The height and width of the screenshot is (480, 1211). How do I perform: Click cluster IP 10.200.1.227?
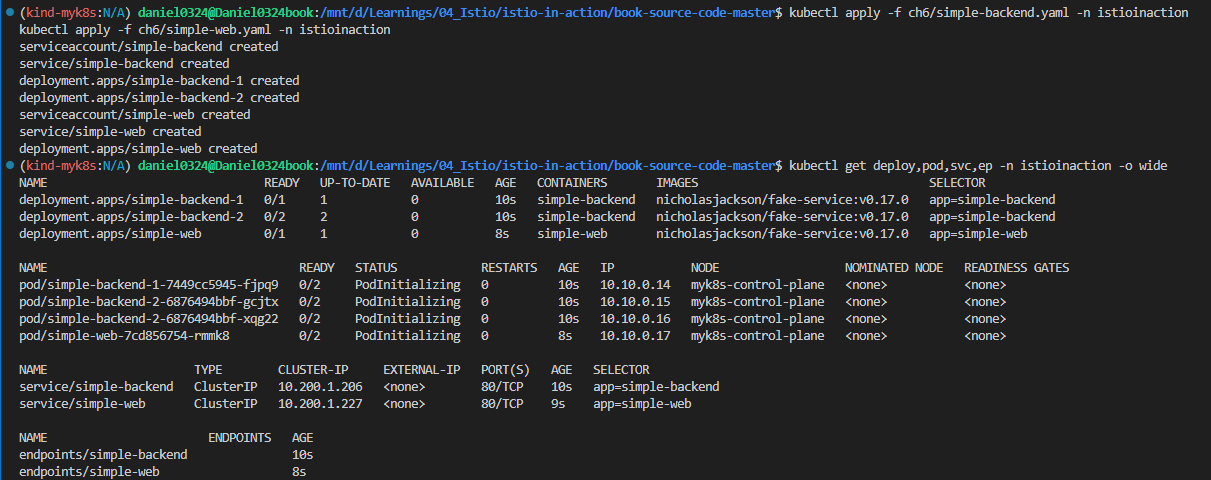point(320,404)
